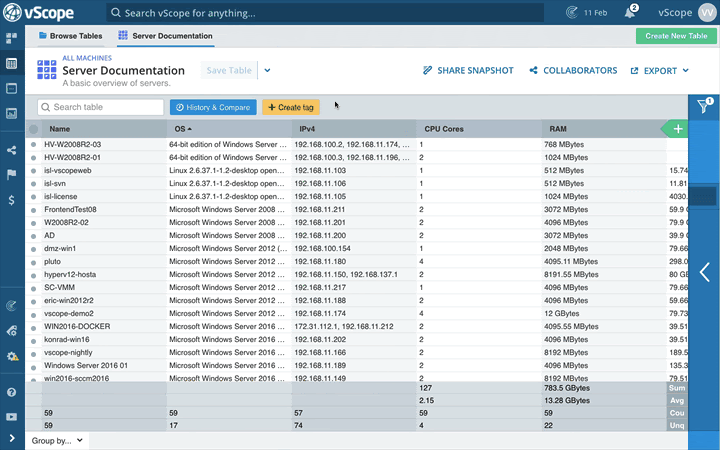Select row isl-vscopeweb circle
The height and width of the screenshot is (450, 720).
coord(34,171)
